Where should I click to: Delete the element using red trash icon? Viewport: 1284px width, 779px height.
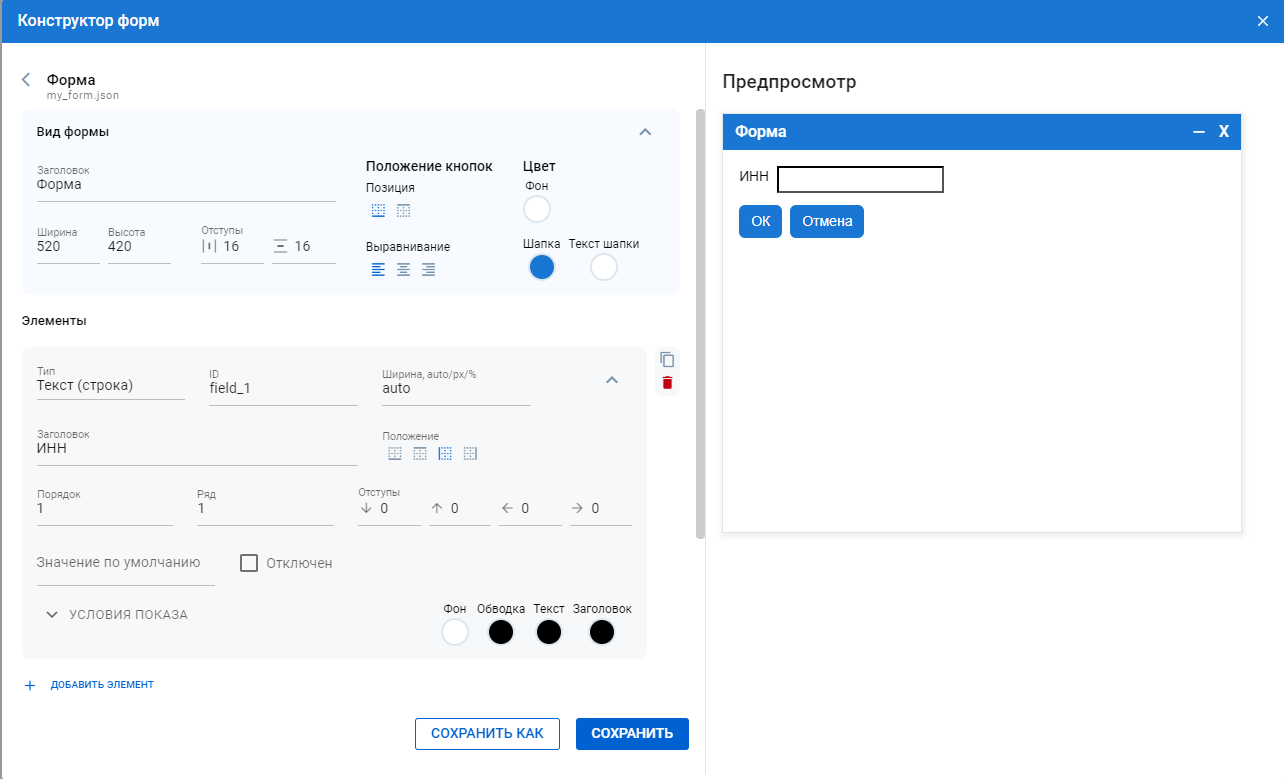point(667,383)
